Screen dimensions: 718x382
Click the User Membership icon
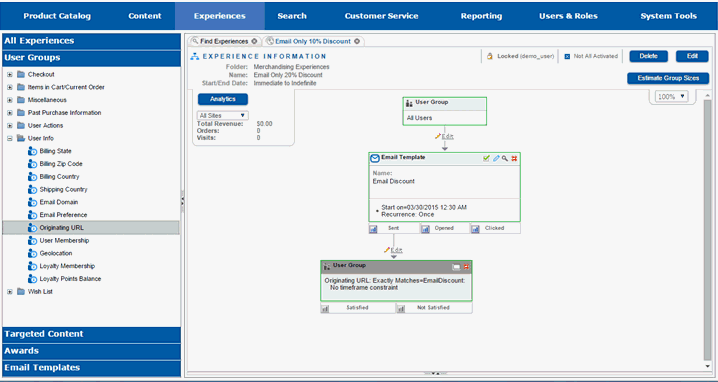(32, 240)
